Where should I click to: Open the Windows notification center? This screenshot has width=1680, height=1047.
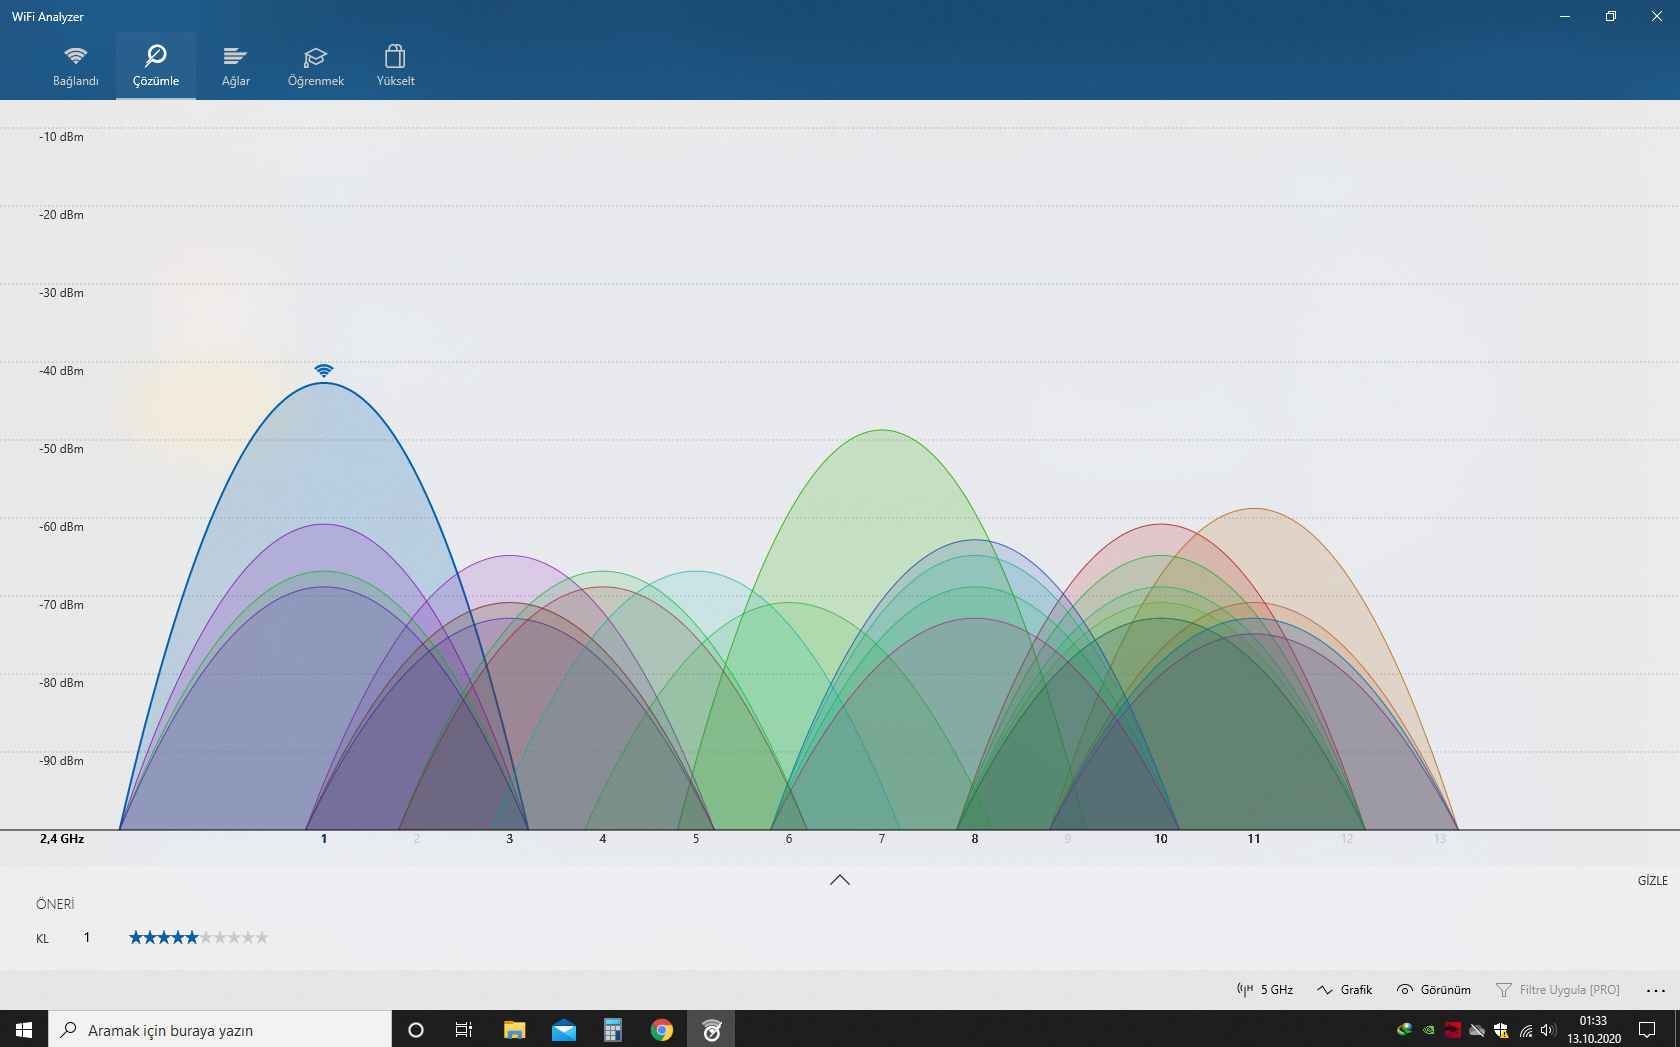click(1647, 1030)
